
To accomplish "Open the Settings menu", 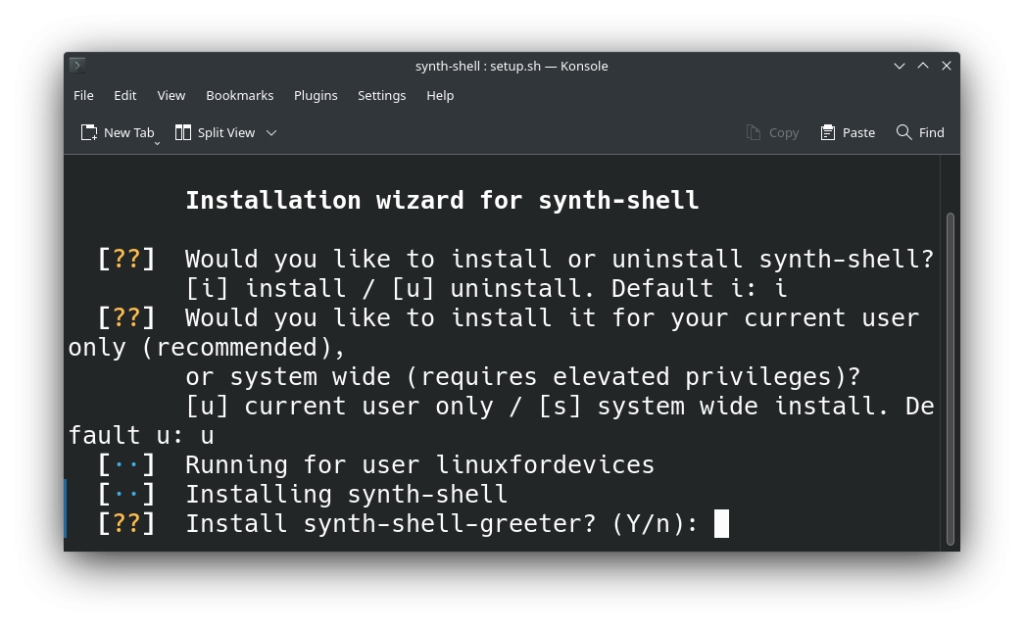I will pos(381,95).
